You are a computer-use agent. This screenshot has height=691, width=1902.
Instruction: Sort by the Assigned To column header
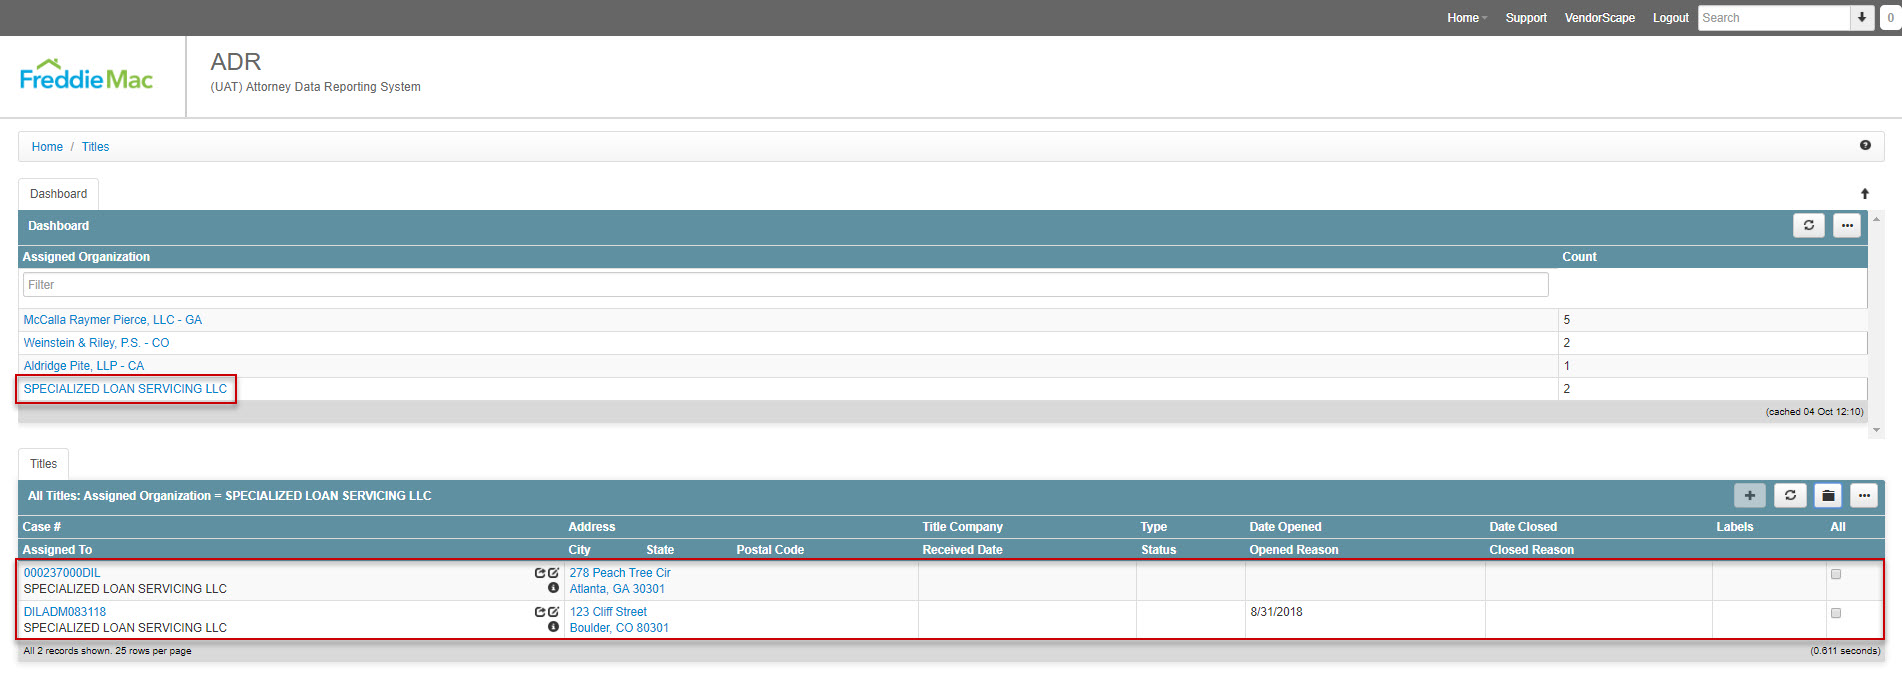click(x=57, y=550)
